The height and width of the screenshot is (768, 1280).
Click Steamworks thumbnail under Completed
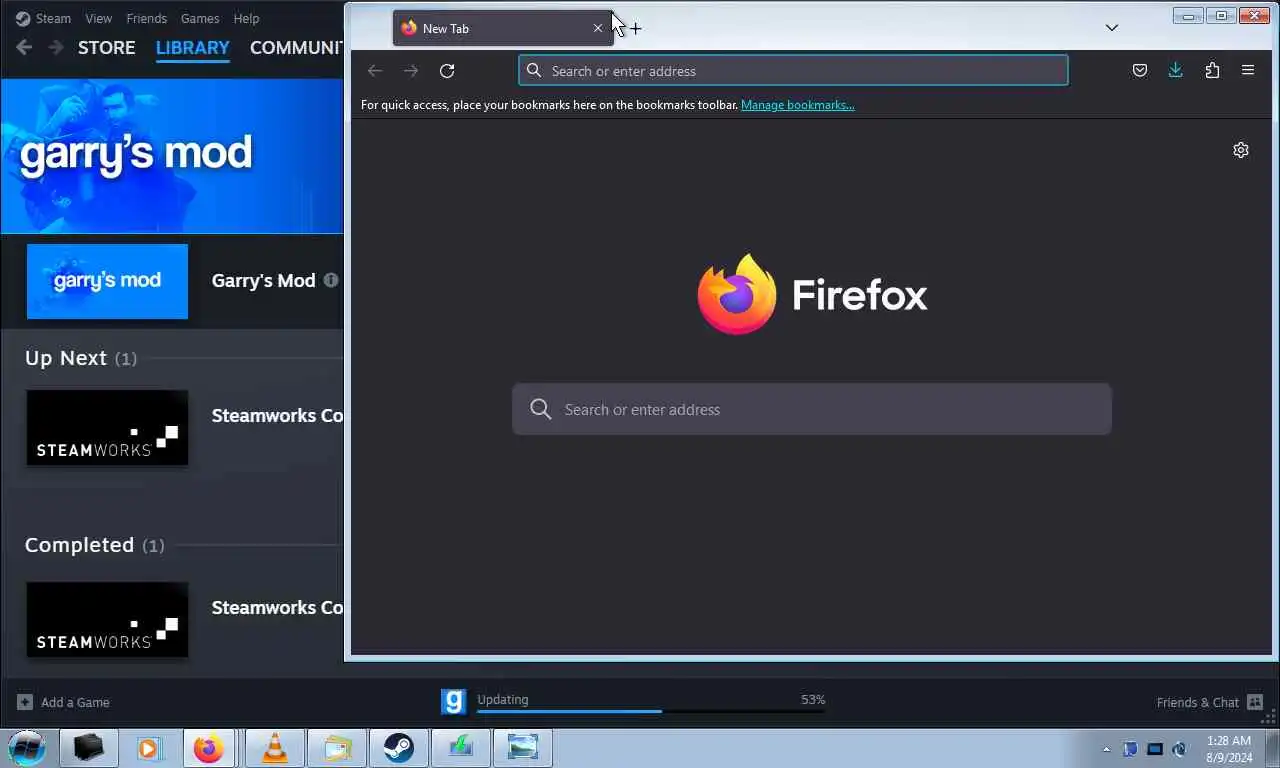click(107, 619)
